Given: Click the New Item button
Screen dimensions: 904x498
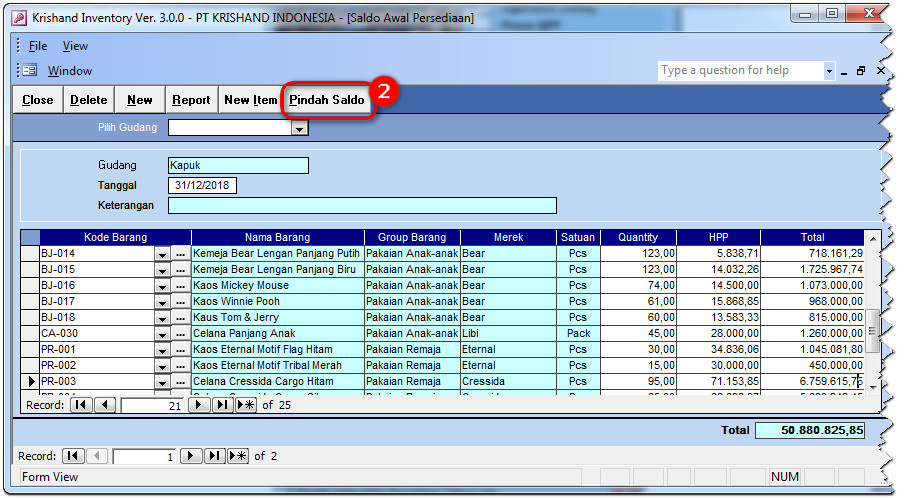Looking at the screenshot, I should pyautogui.click(x=251, y=100).
